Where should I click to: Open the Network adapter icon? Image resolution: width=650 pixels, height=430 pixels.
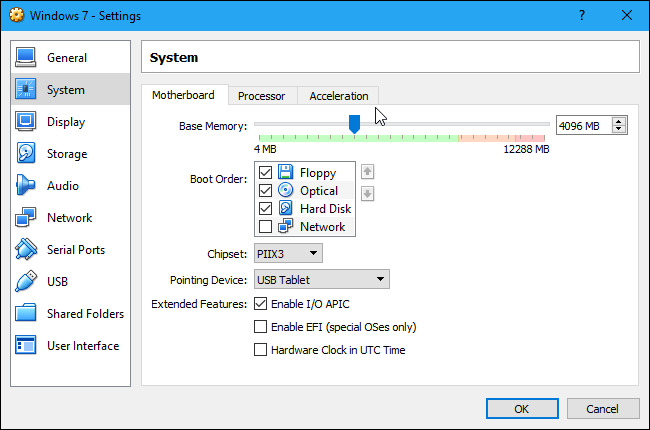(26, 218)
